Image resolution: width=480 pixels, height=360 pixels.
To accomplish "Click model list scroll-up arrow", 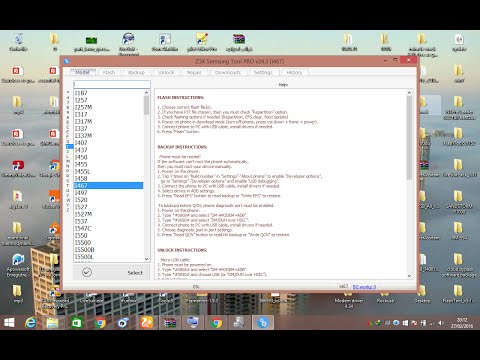I will click(146, 93).
